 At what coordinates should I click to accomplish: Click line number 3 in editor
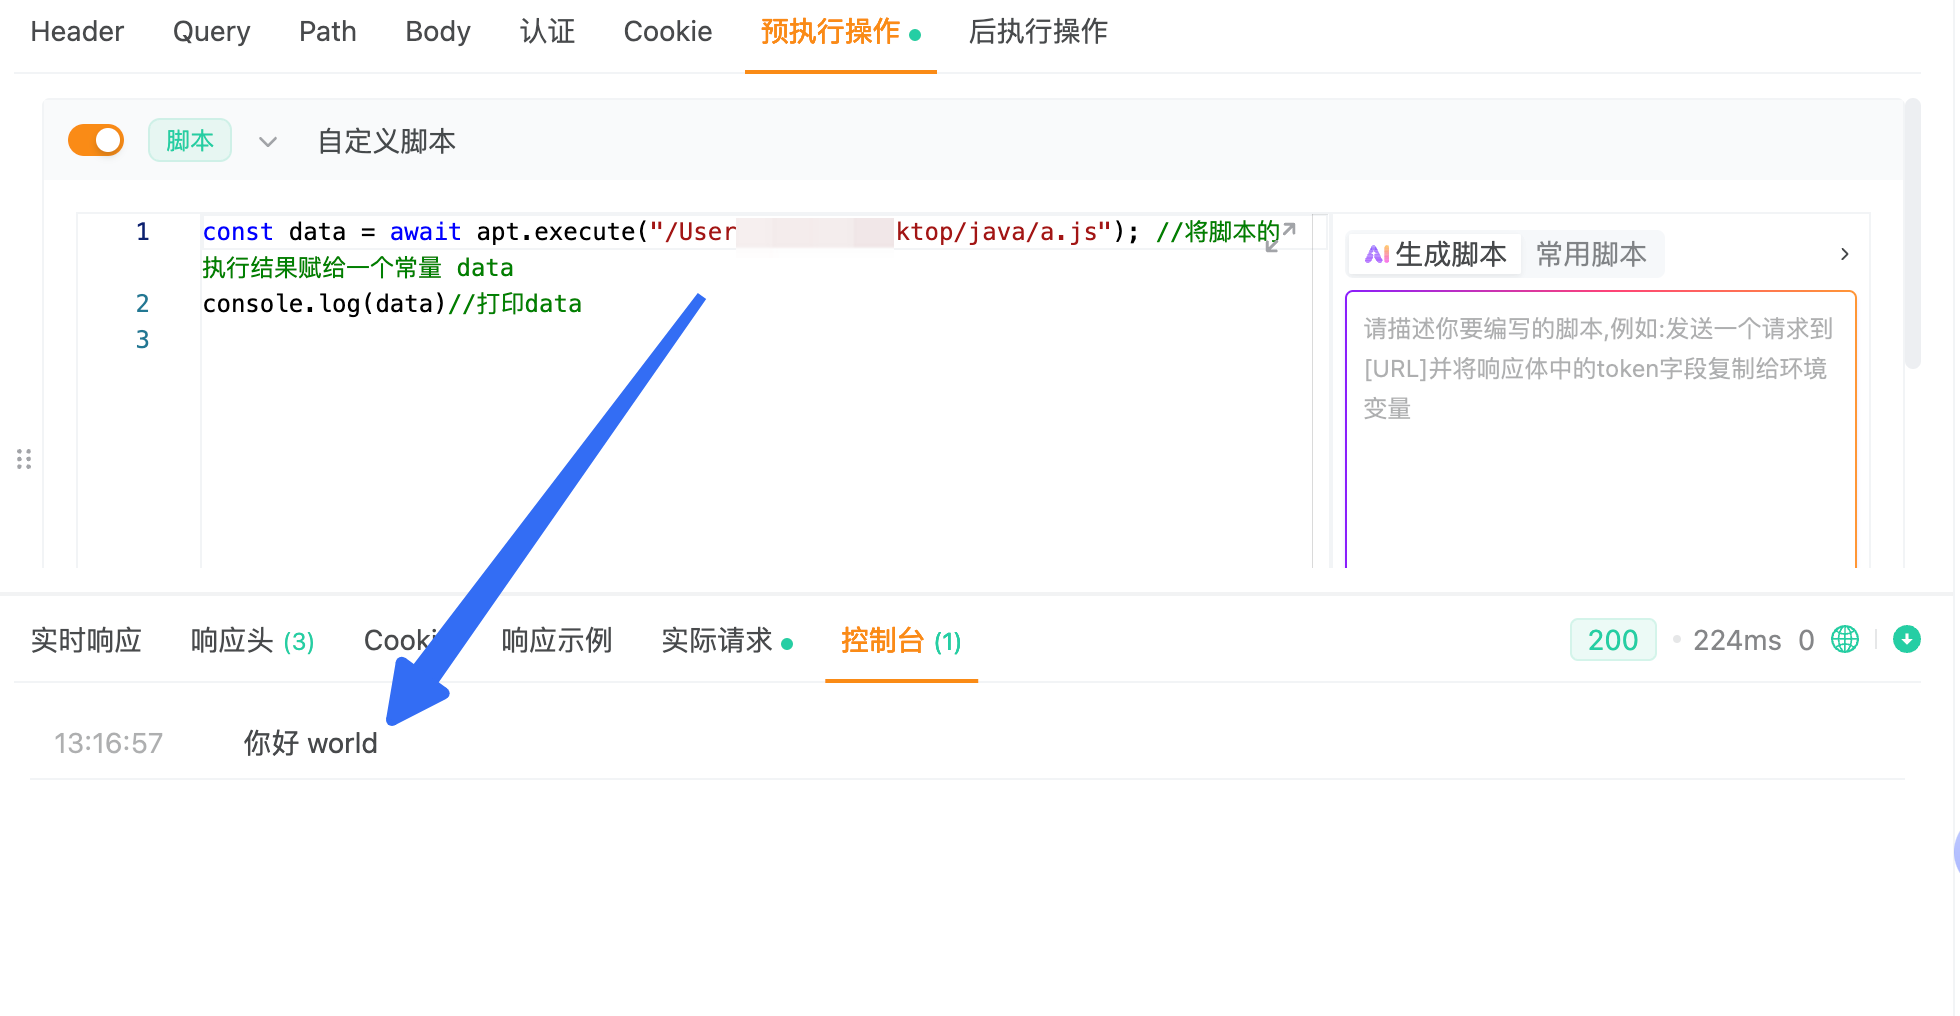coord(142,340)
